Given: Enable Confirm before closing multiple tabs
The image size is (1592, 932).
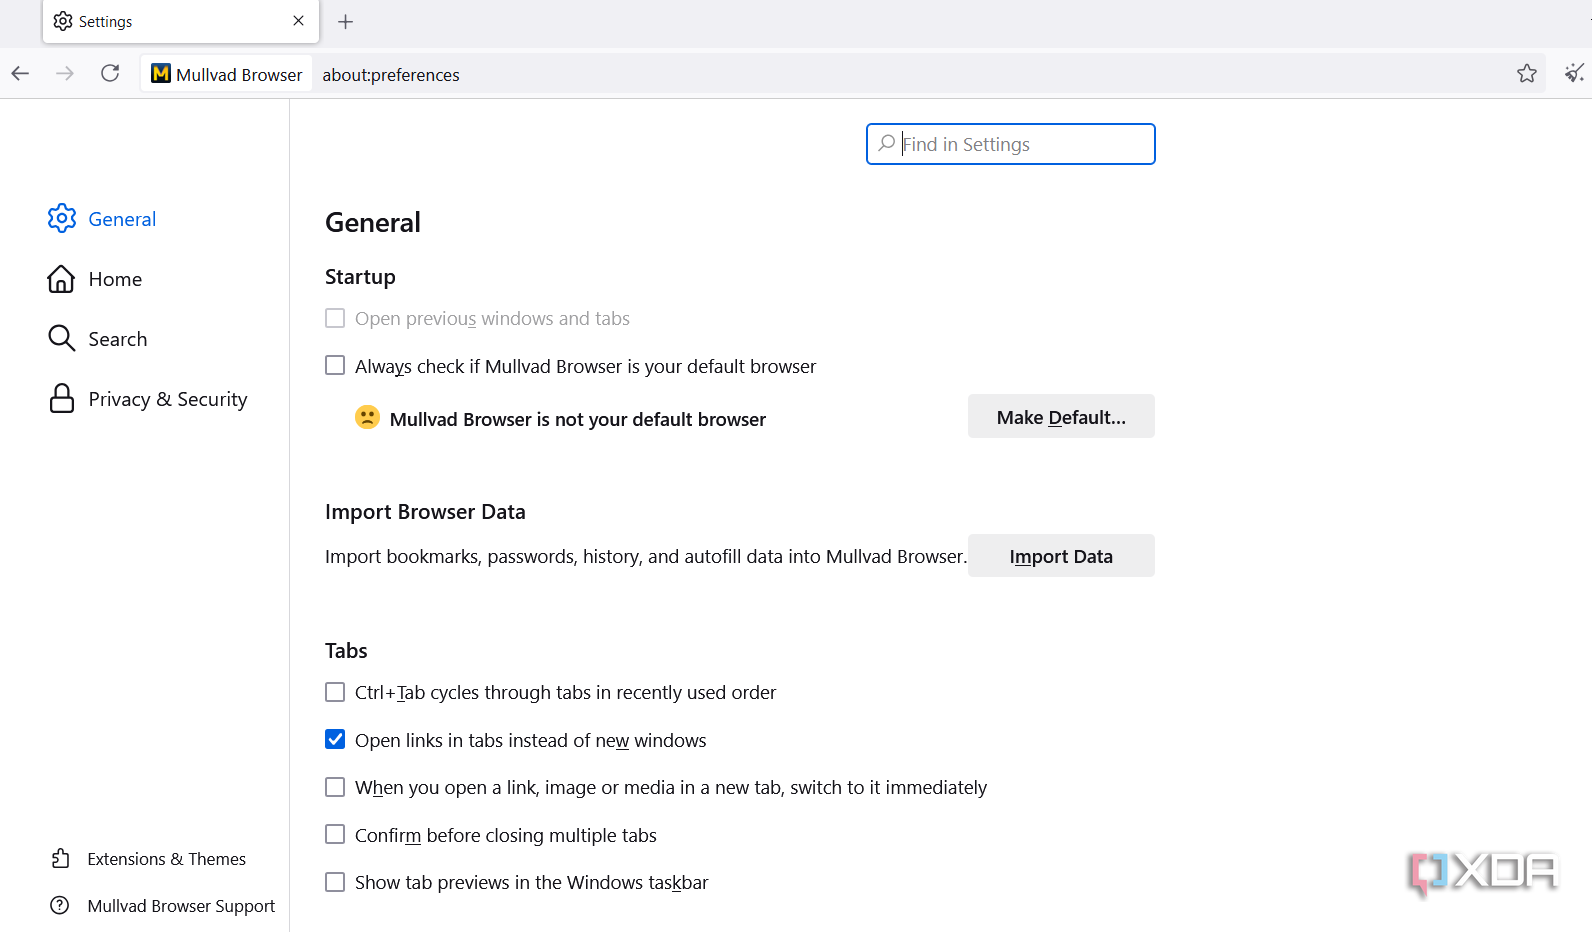Looking at the screenshot, I should tap(335, 834).
